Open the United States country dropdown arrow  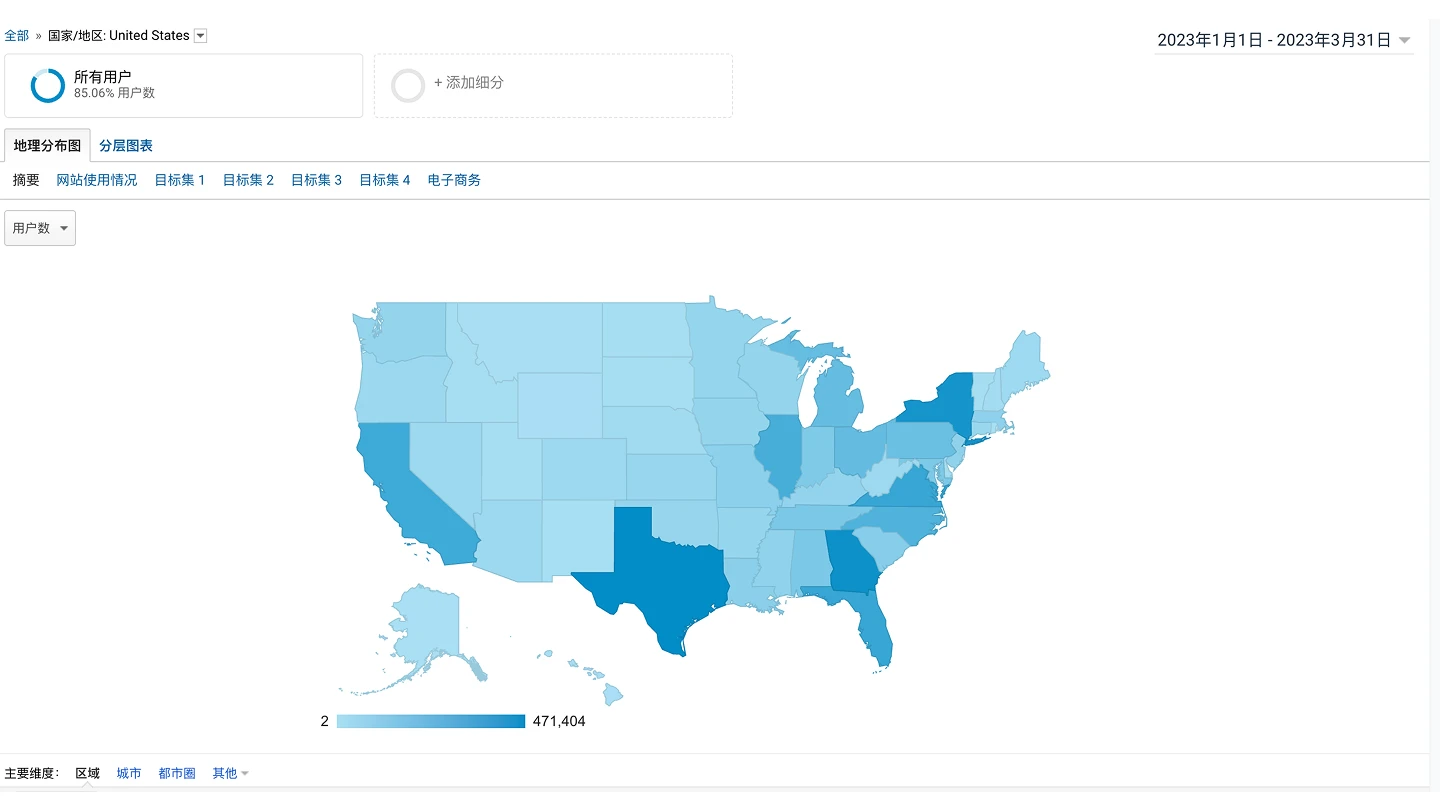(x=200, y=36)
